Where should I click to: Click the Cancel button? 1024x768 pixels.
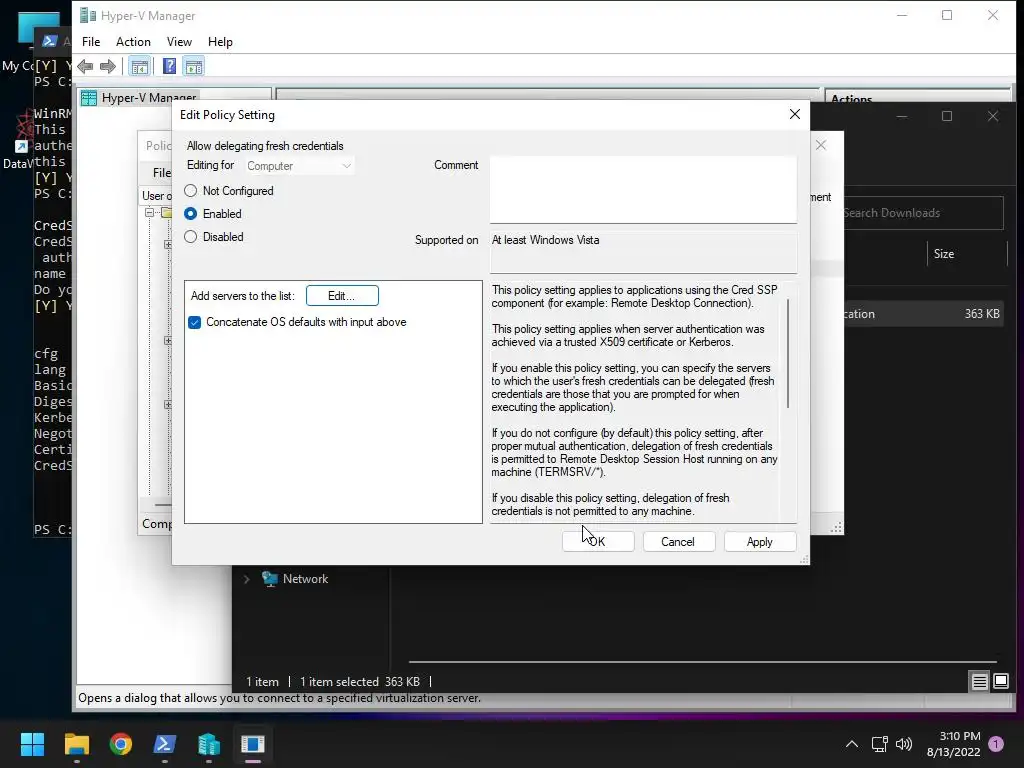coord(679,541)
